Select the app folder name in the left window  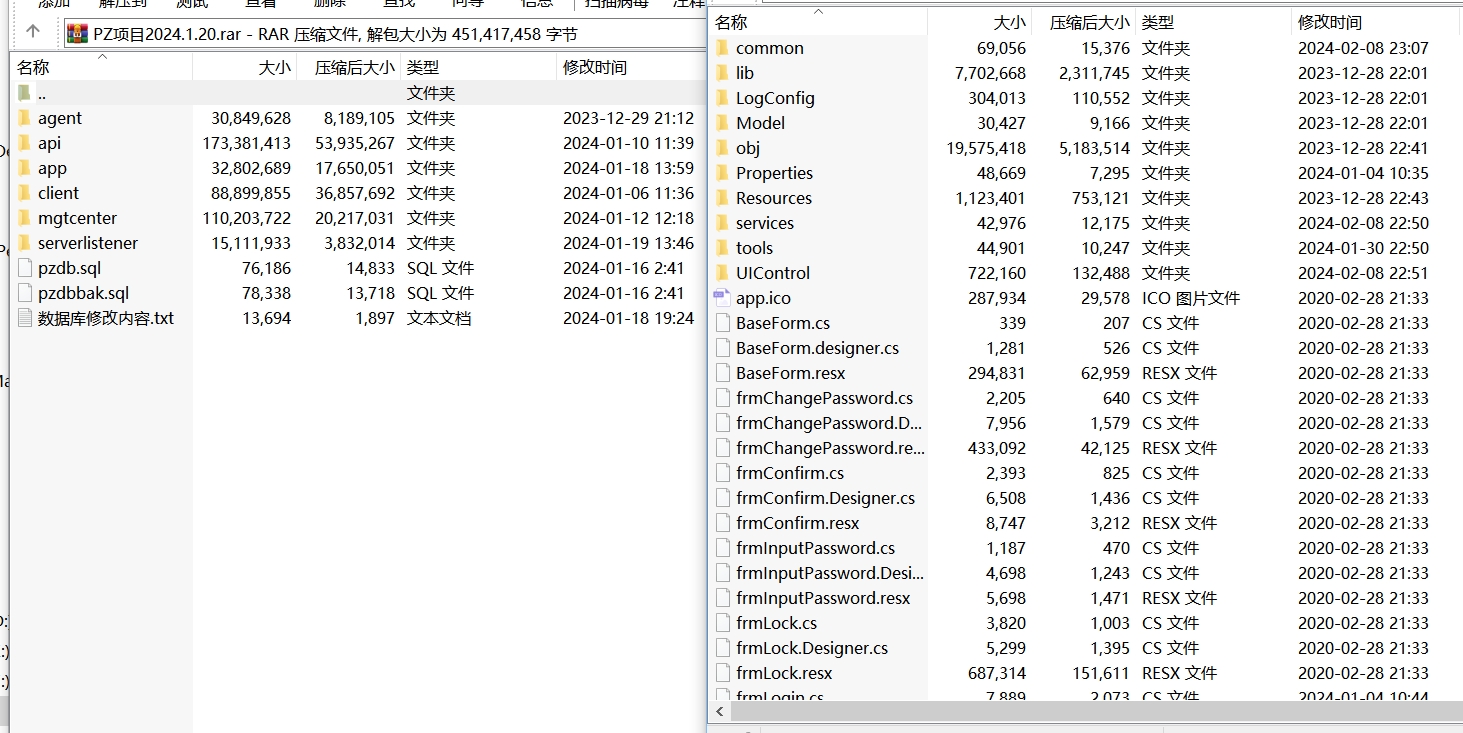pos(52,168)
